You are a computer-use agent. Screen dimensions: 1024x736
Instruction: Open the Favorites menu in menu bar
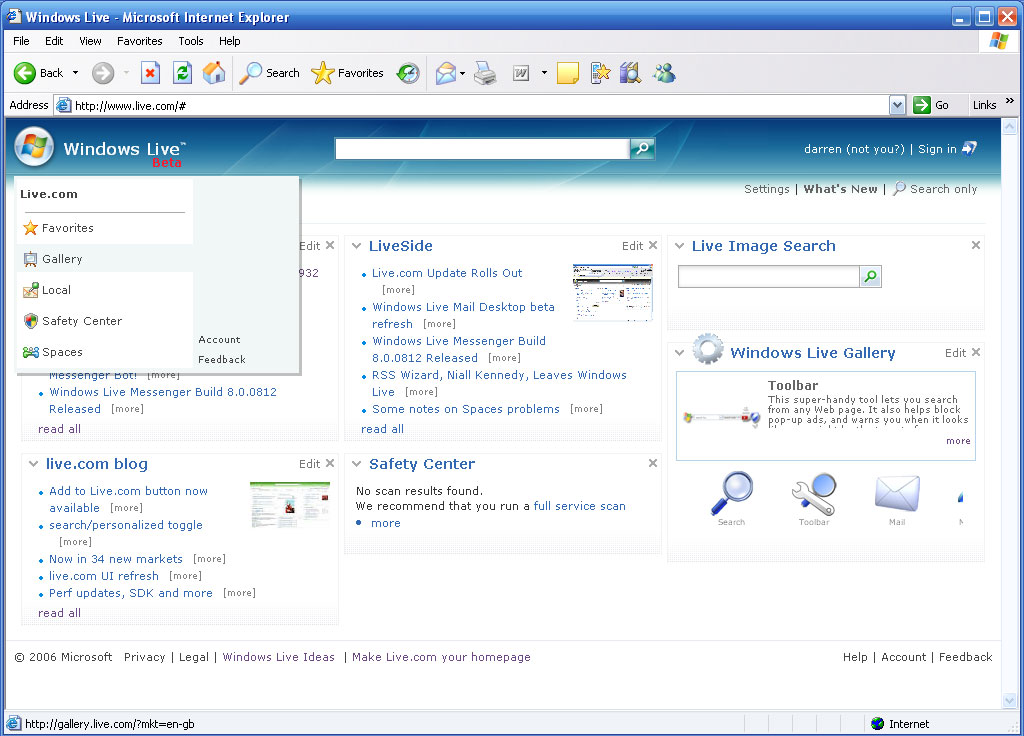(x=139, y=41)
